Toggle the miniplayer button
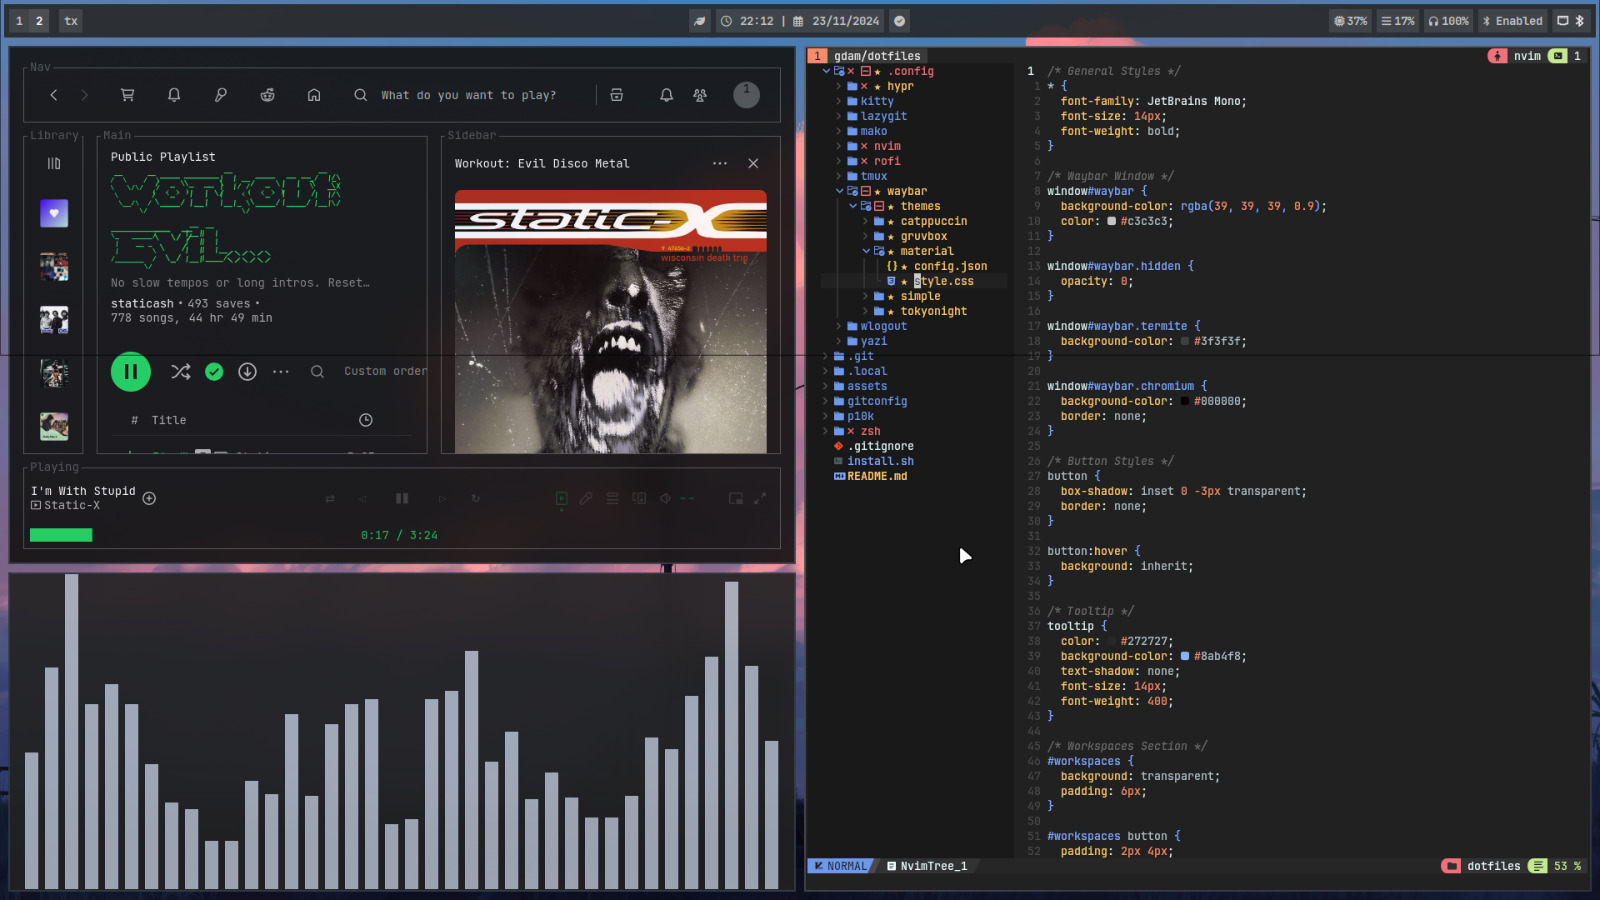The image size is (1600, 900). pos(736,498)
